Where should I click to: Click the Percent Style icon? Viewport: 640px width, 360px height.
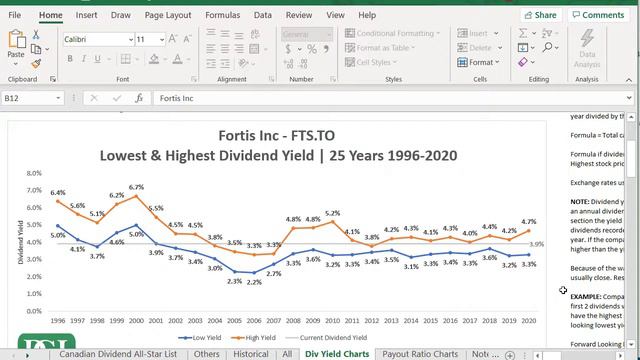[x=312, y=49]
